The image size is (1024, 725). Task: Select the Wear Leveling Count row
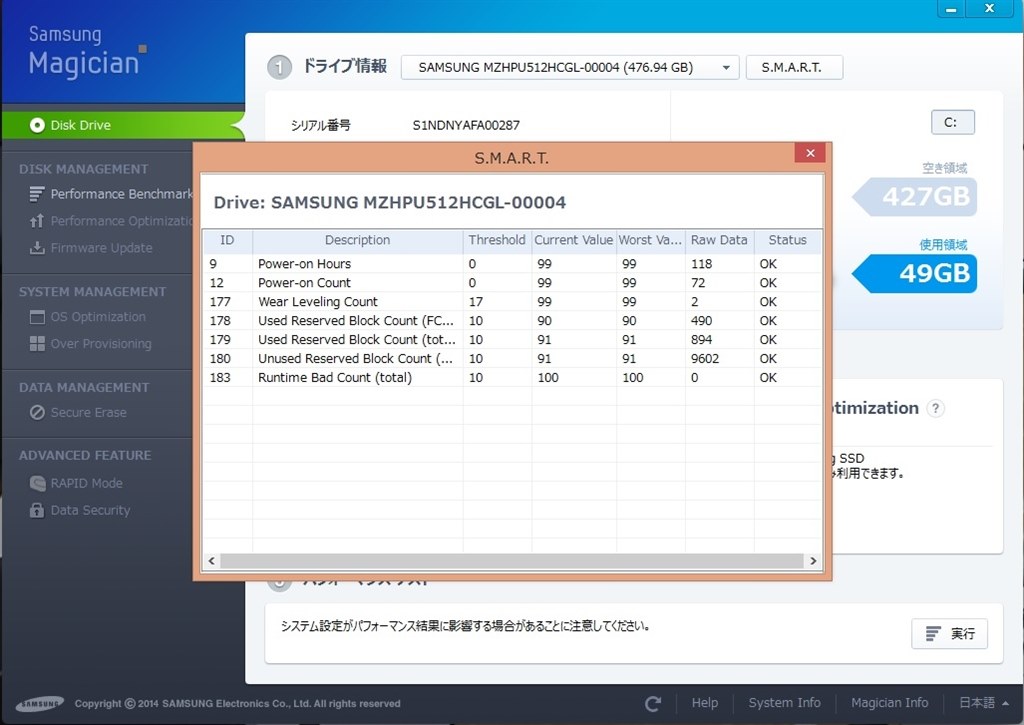[512, 302]
